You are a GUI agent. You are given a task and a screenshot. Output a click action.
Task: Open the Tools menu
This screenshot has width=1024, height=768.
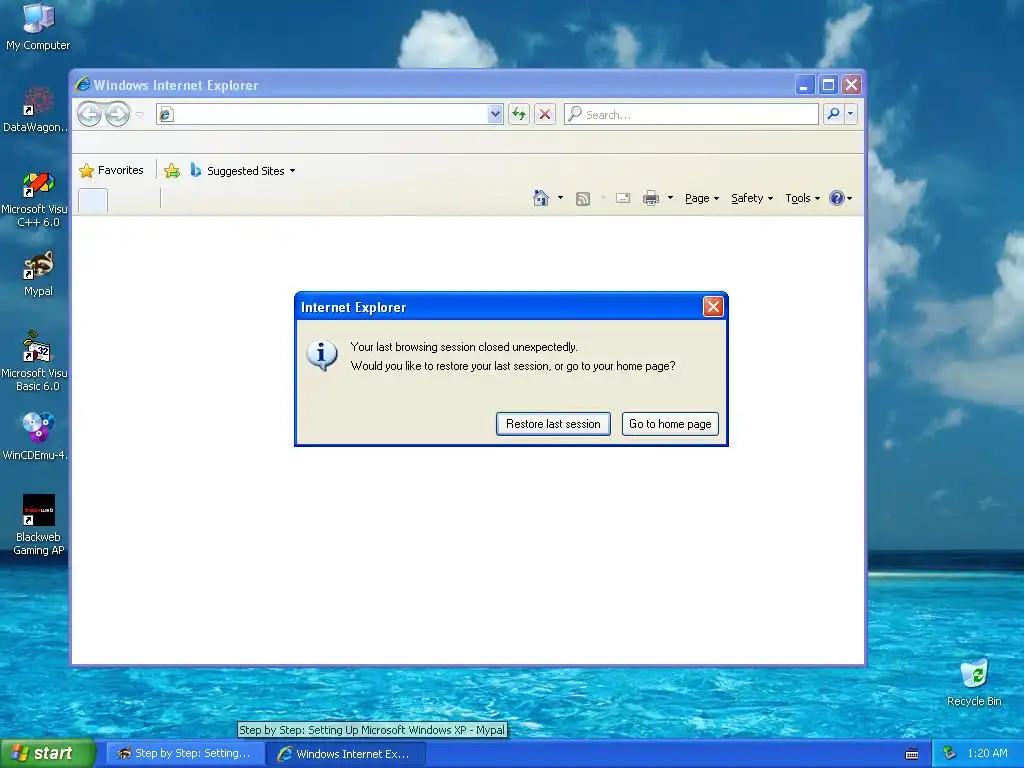(x=802, y=198)
